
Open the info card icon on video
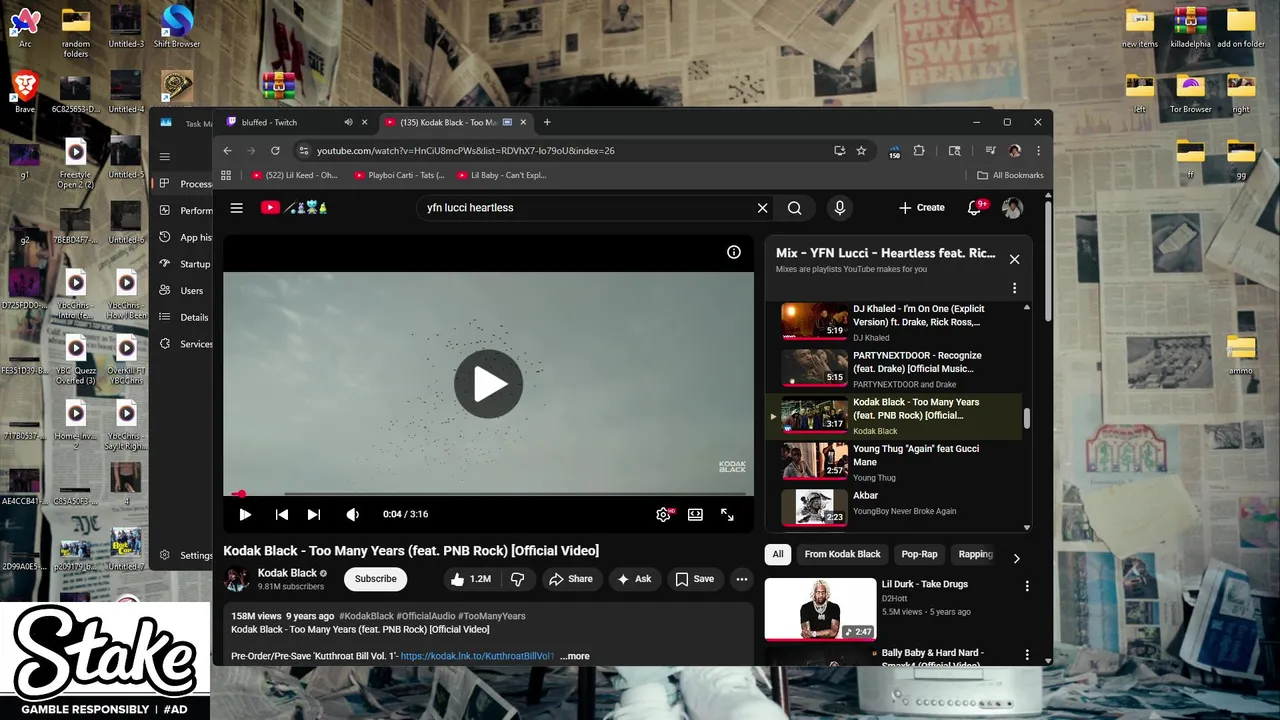pyautogui.click(x=734, y=252)
